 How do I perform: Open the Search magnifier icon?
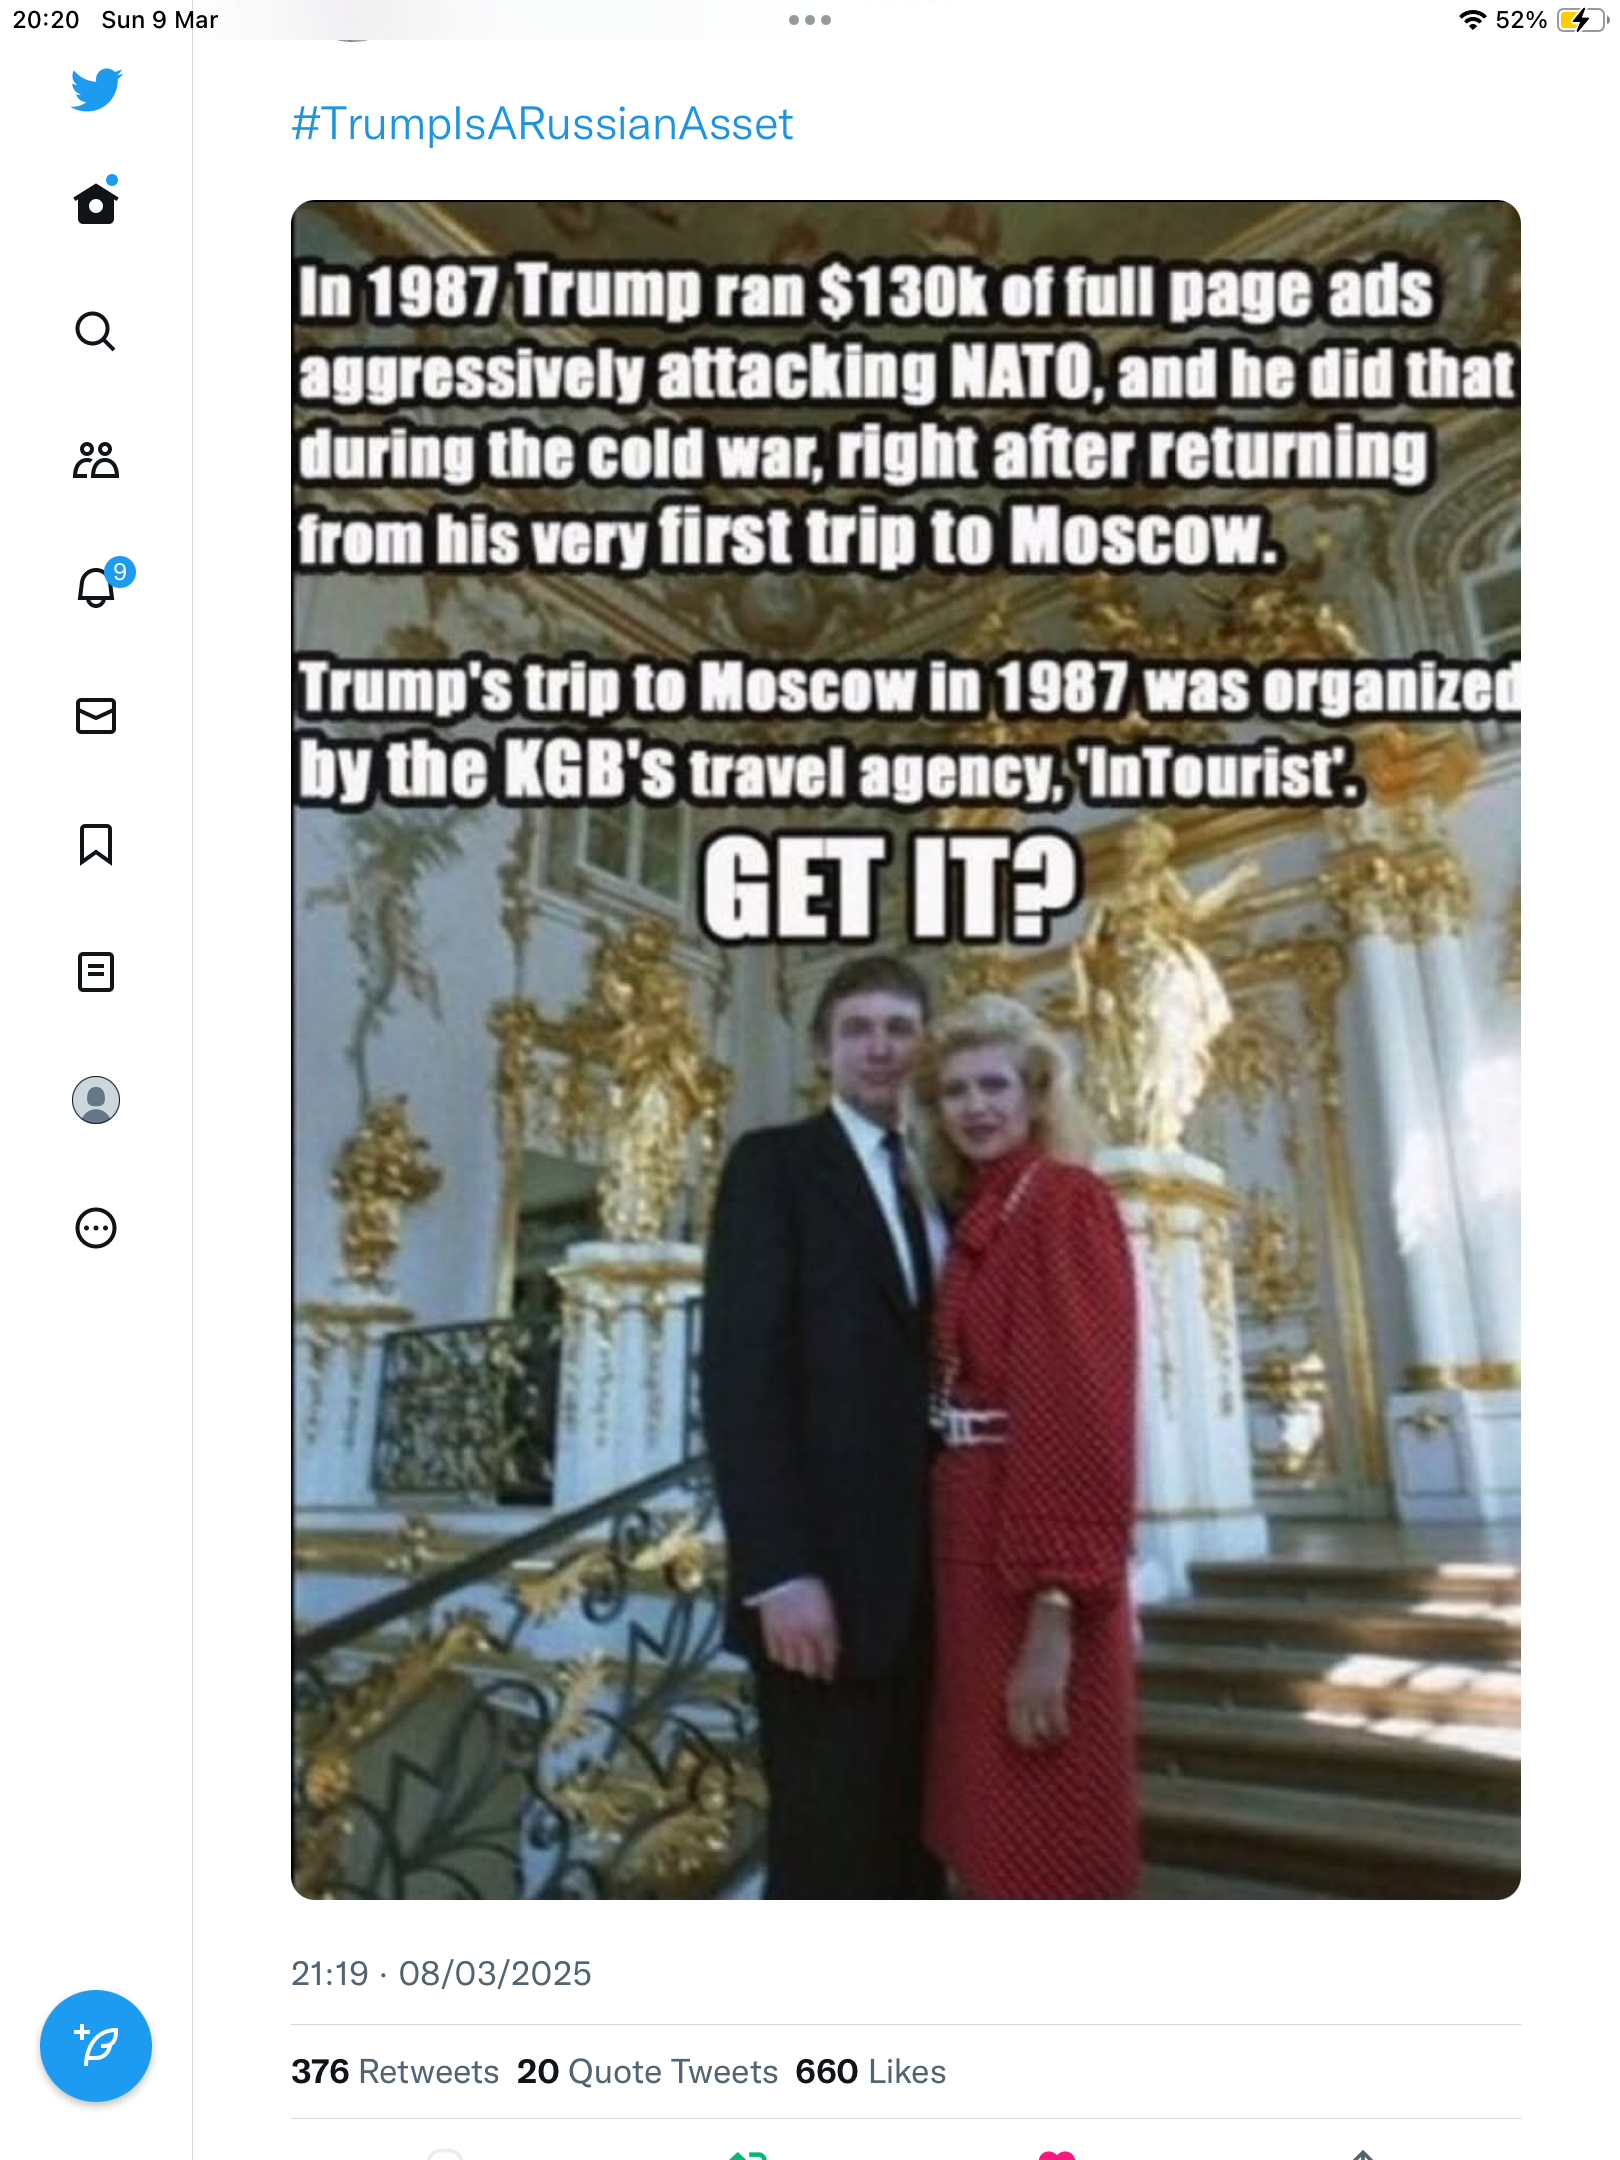coord(96,331)
